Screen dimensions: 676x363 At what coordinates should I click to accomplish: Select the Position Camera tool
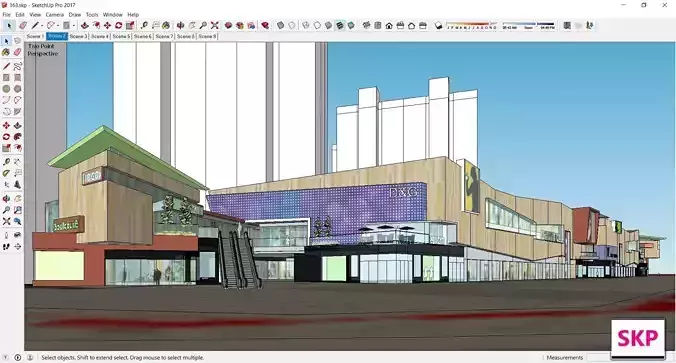click(6, 235)
